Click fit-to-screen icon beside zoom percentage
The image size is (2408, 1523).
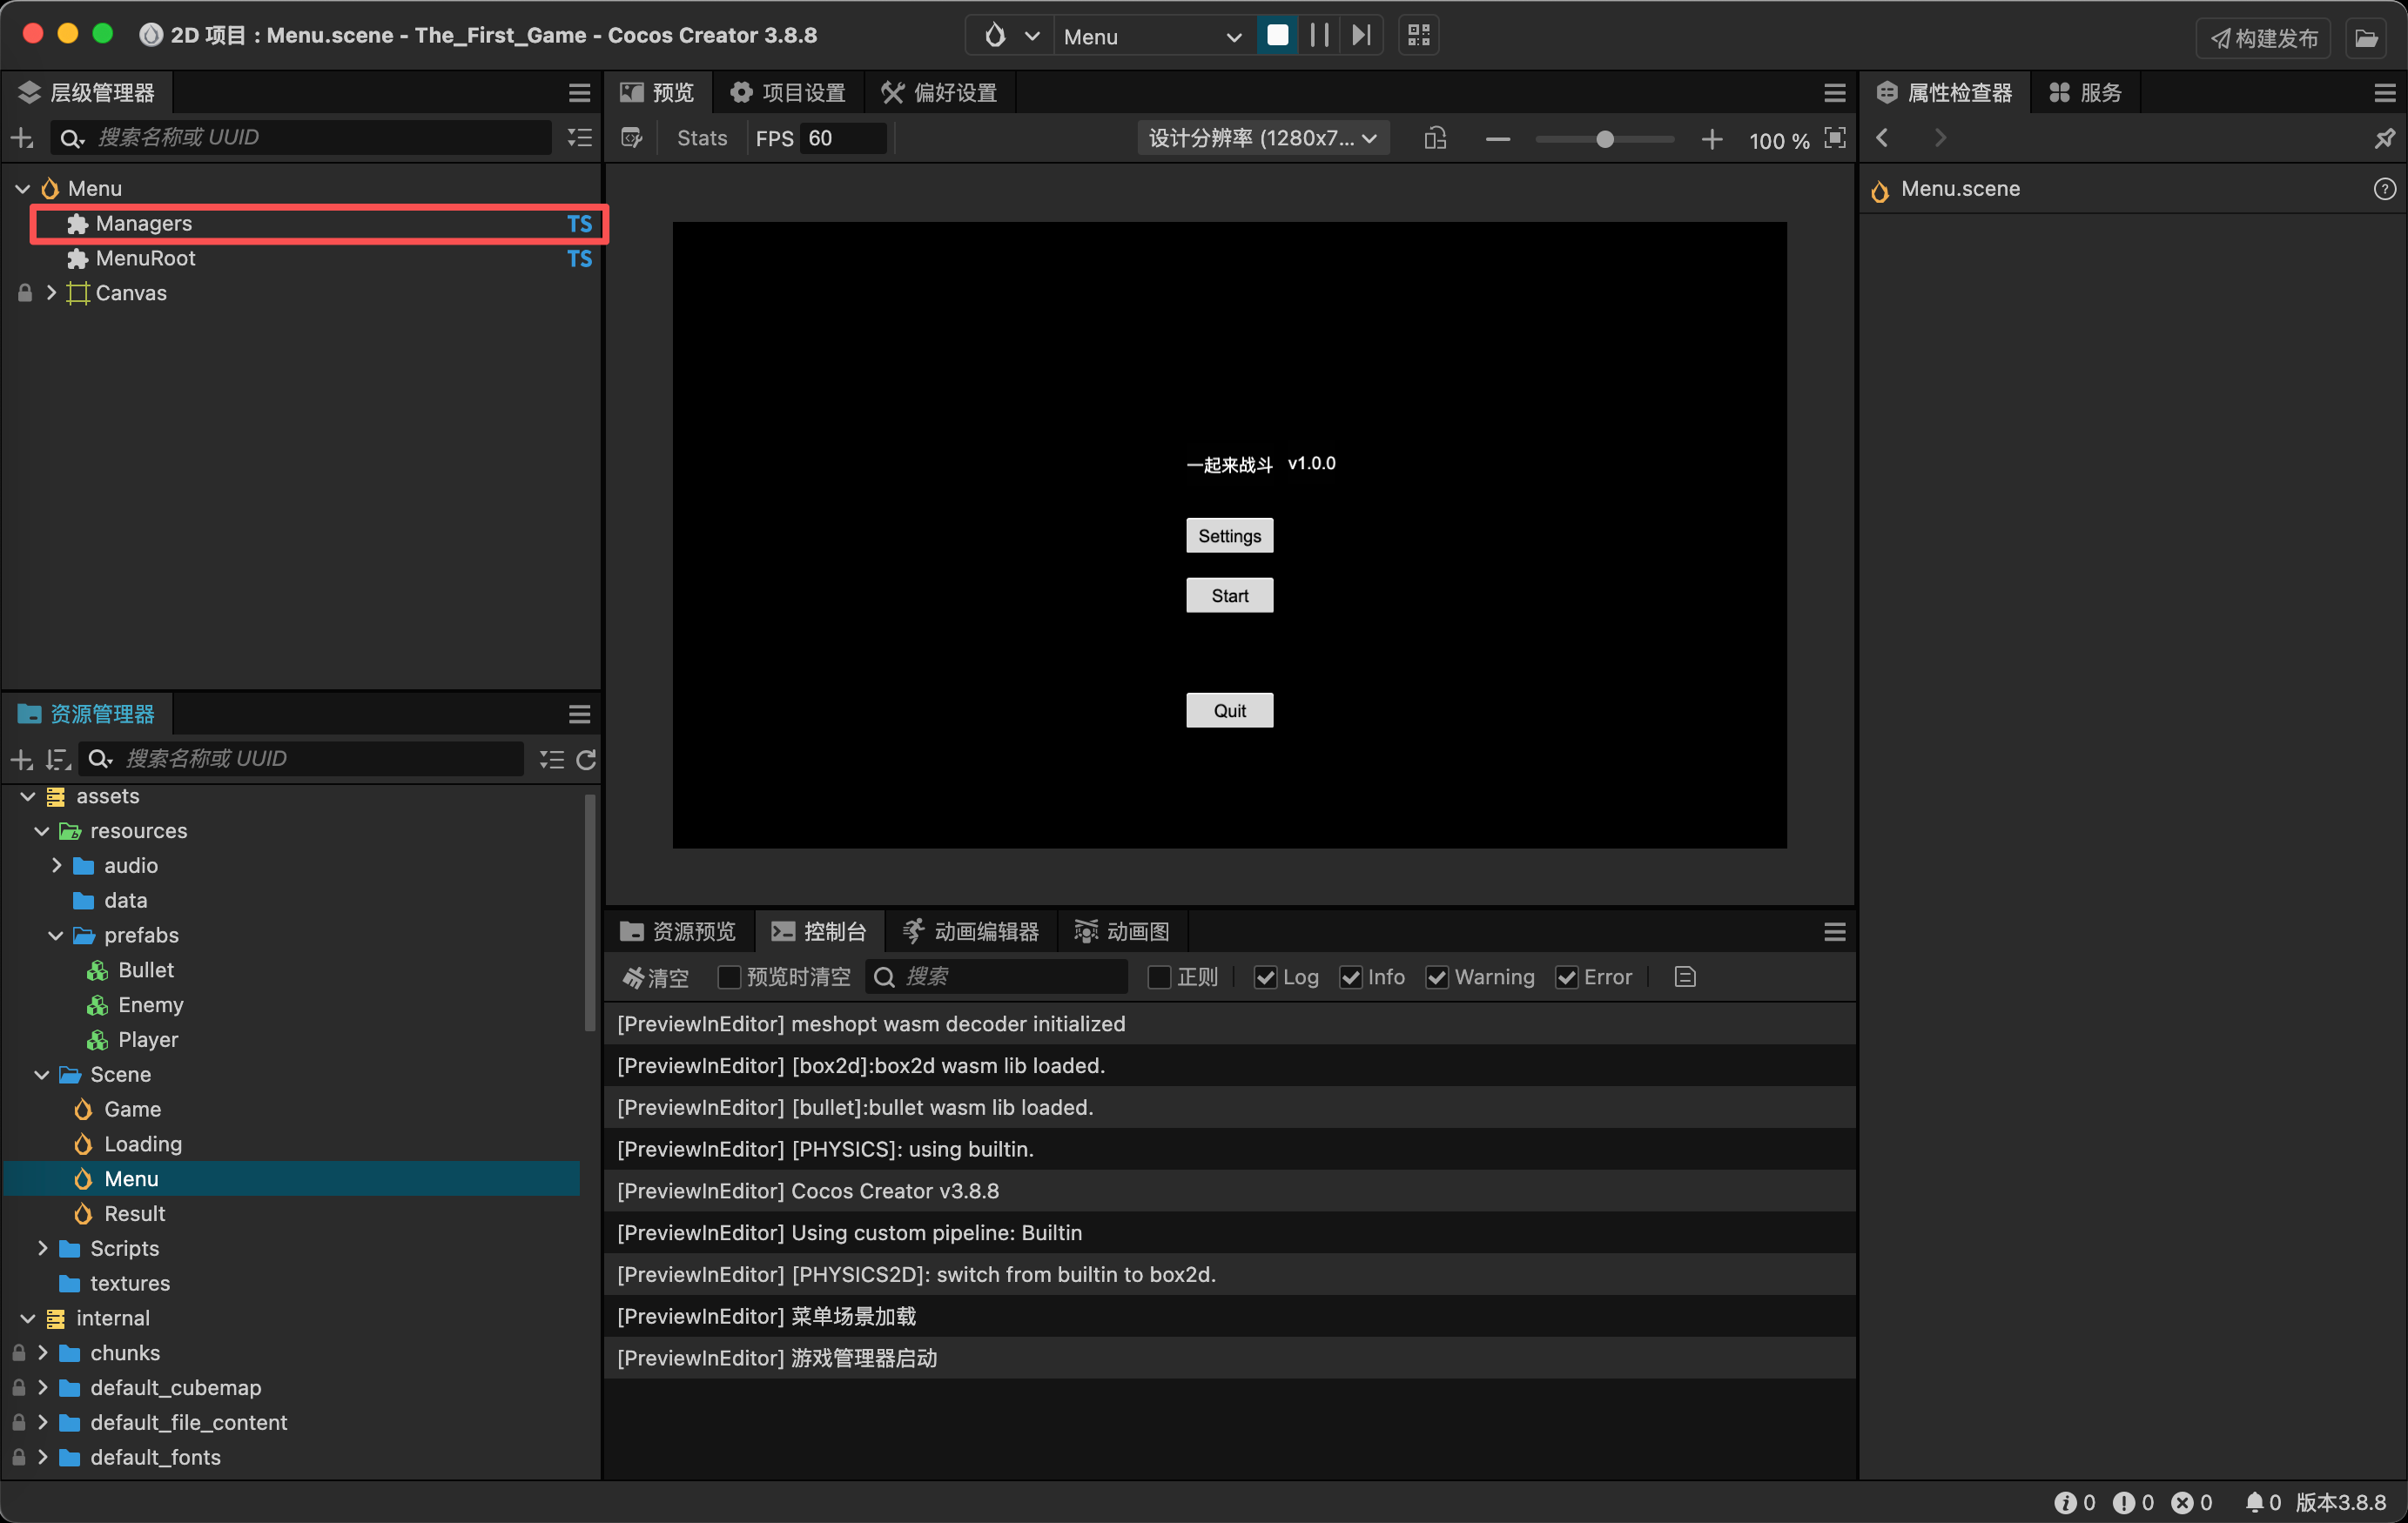click(x=1834, y=138)
